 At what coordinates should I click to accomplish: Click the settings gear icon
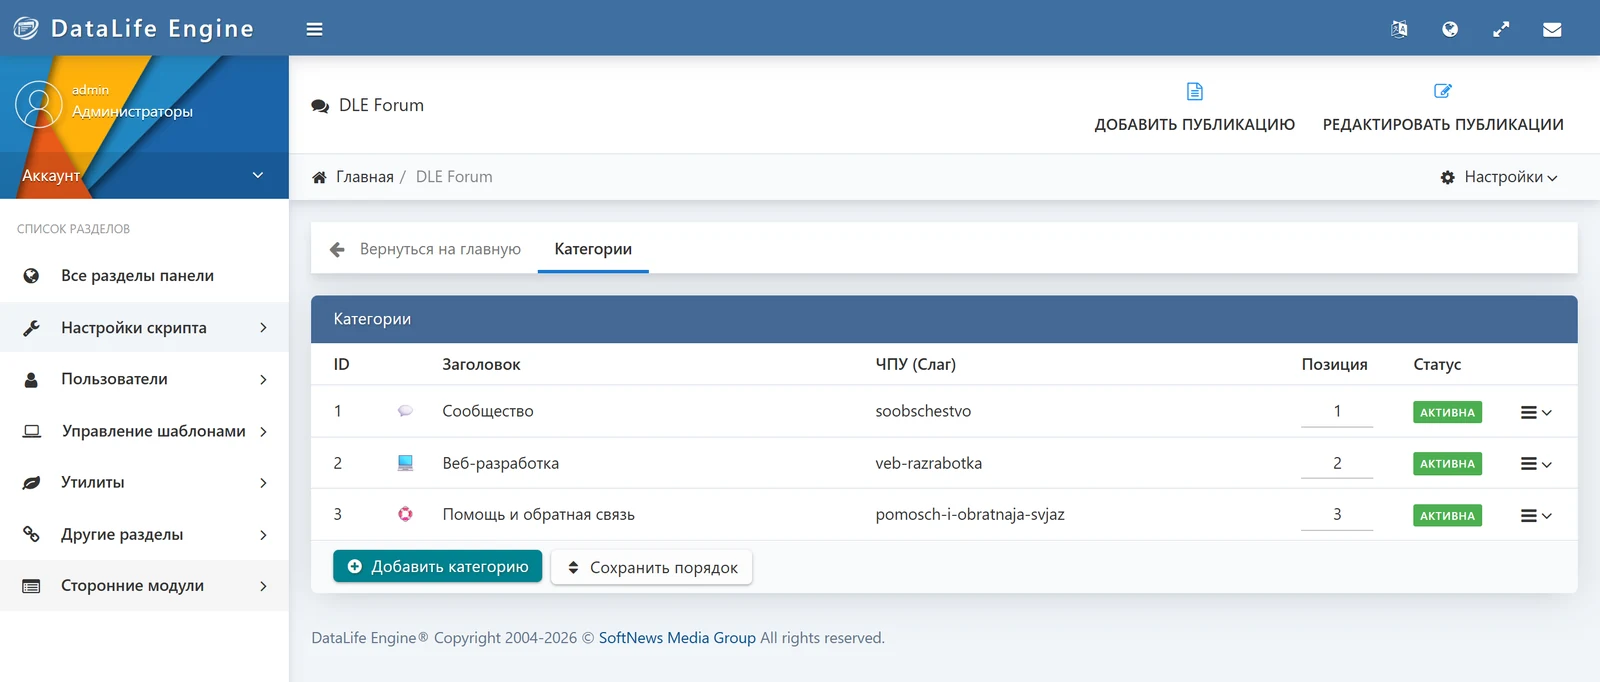(x=1447, y=177)
